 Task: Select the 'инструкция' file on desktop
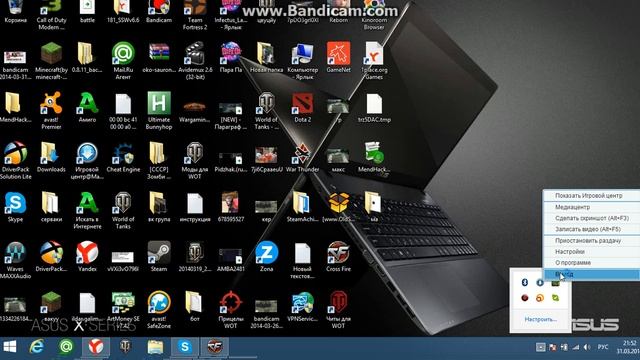tap(195, 208)
